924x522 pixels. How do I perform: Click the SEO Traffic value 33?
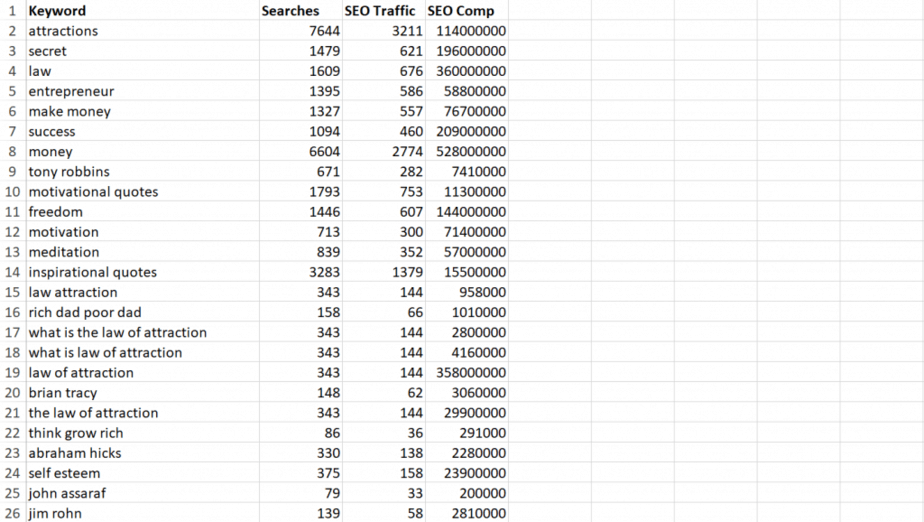pyautogui.click(x=384, y=493)
